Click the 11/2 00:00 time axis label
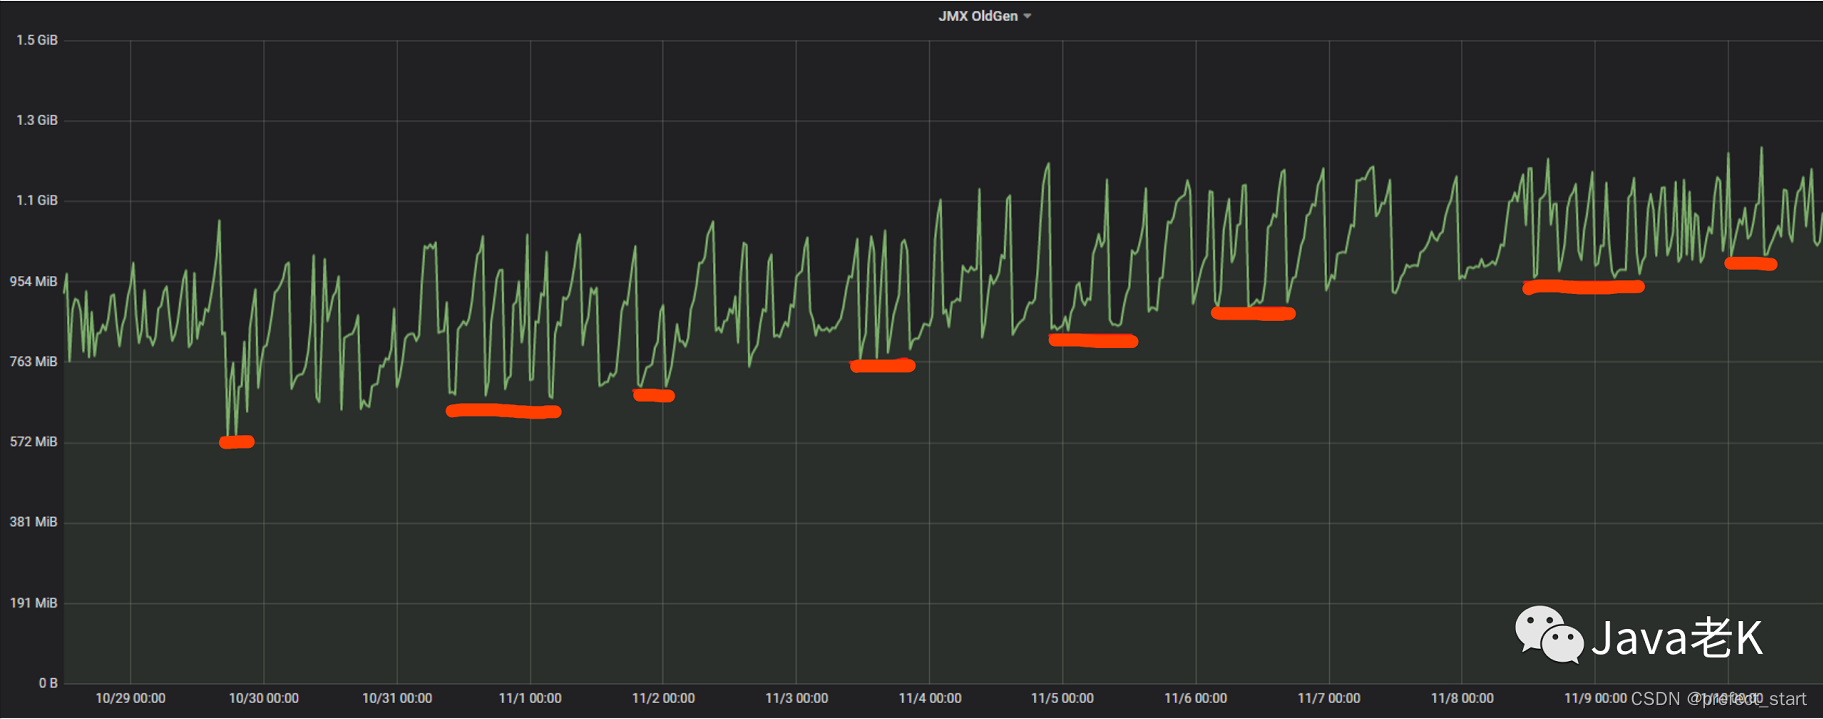The image size is (1823, 719). (663, 698)
